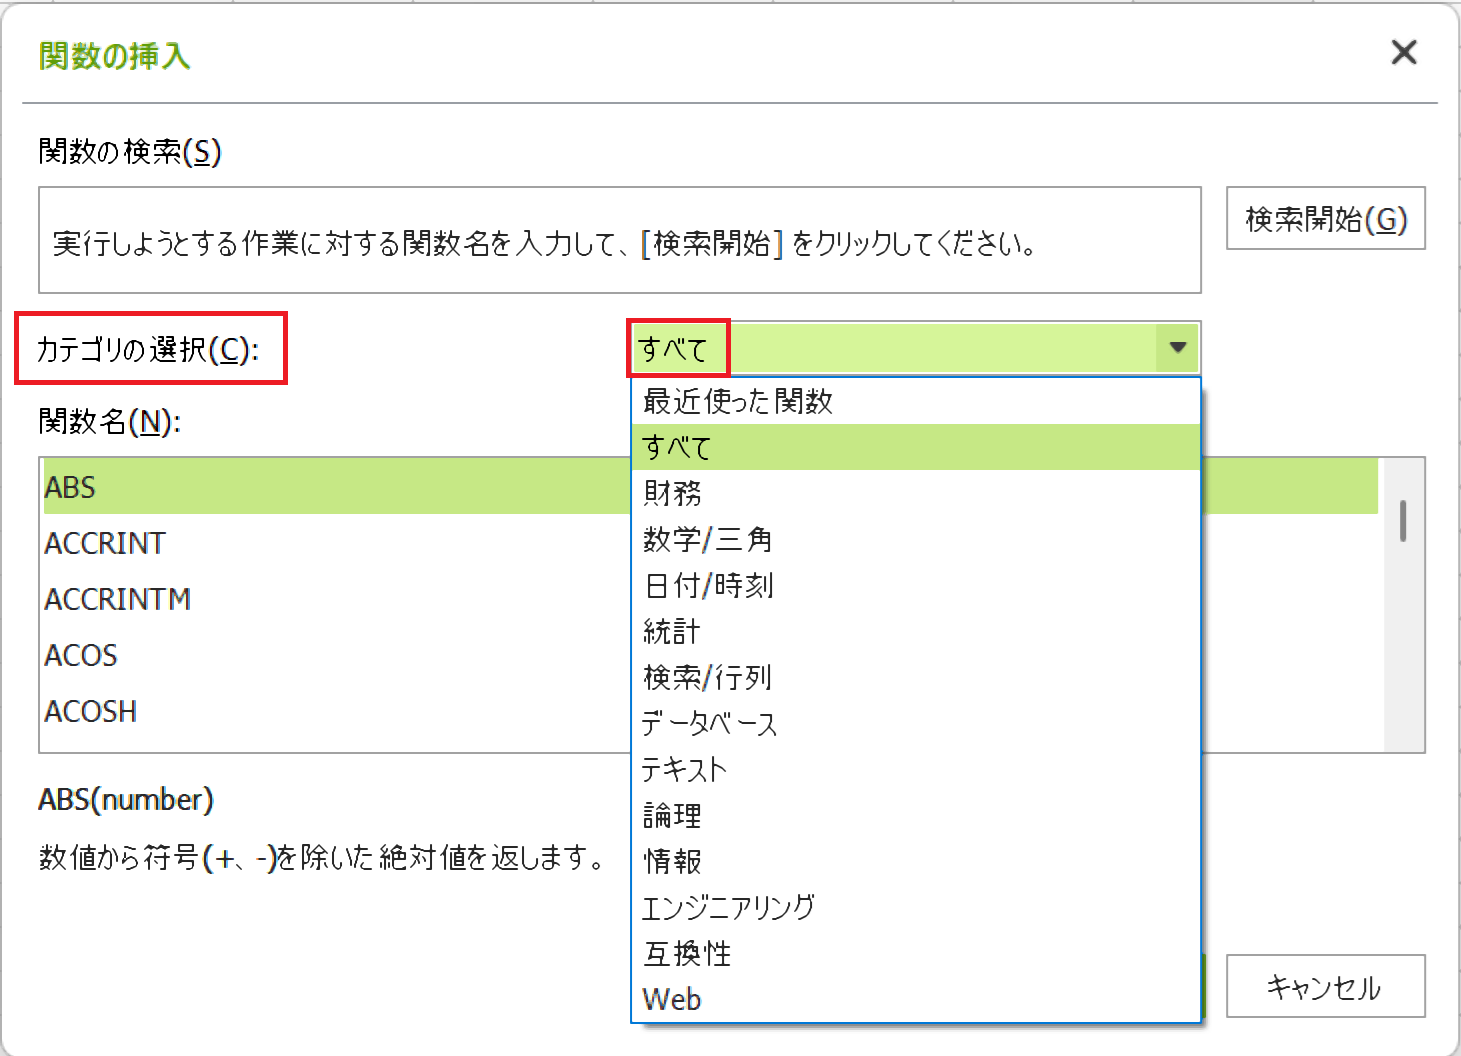Choose the 統計 category

point(672,631)
